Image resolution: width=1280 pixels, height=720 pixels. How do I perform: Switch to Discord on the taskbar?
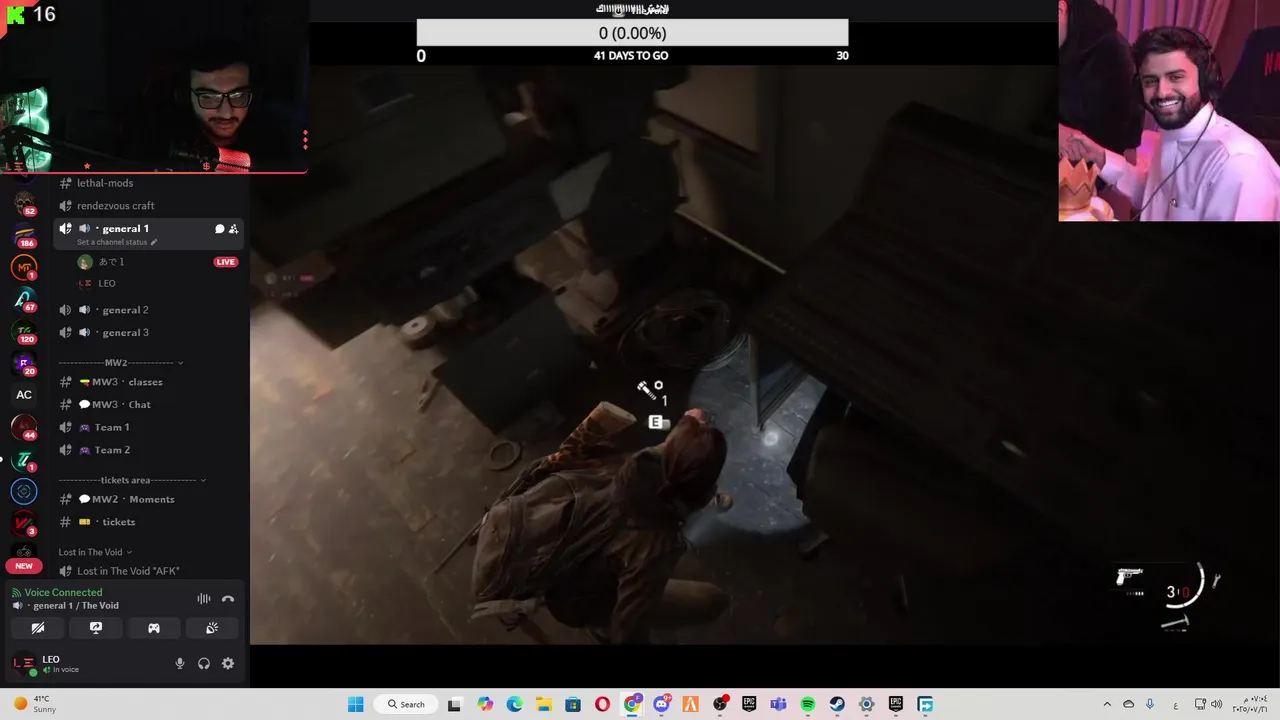pos(661,704)
